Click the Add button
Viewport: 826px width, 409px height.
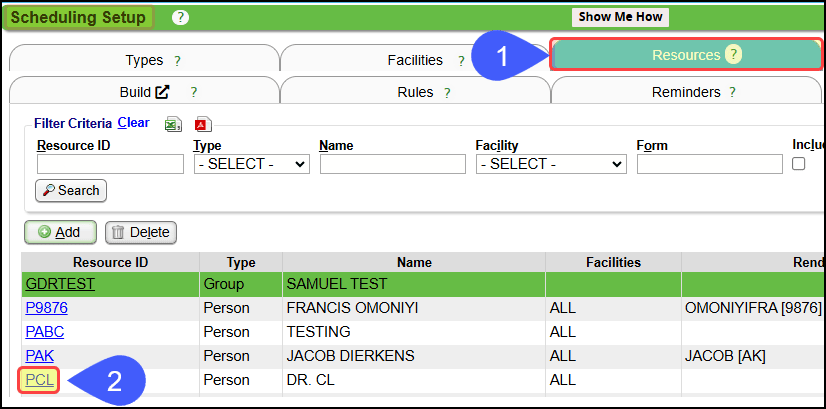coord(61,232)
